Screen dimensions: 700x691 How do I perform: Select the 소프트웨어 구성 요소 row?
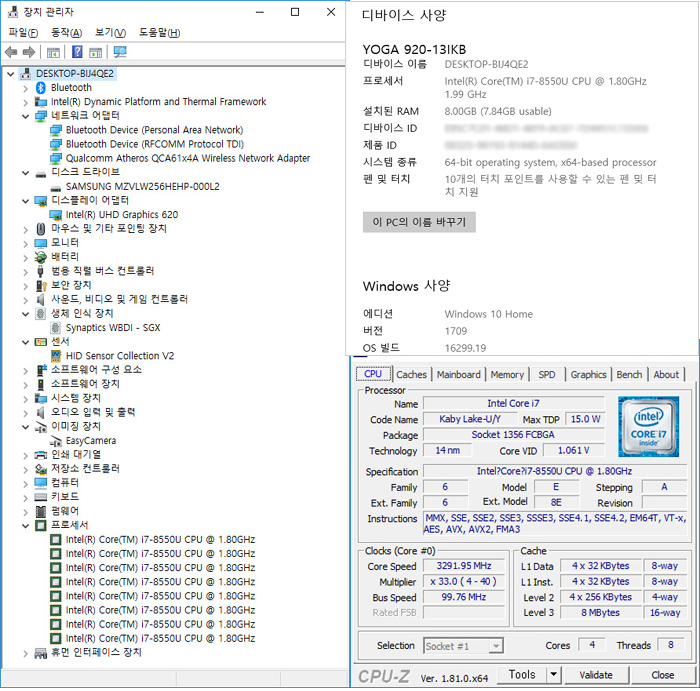pos(96,370)
